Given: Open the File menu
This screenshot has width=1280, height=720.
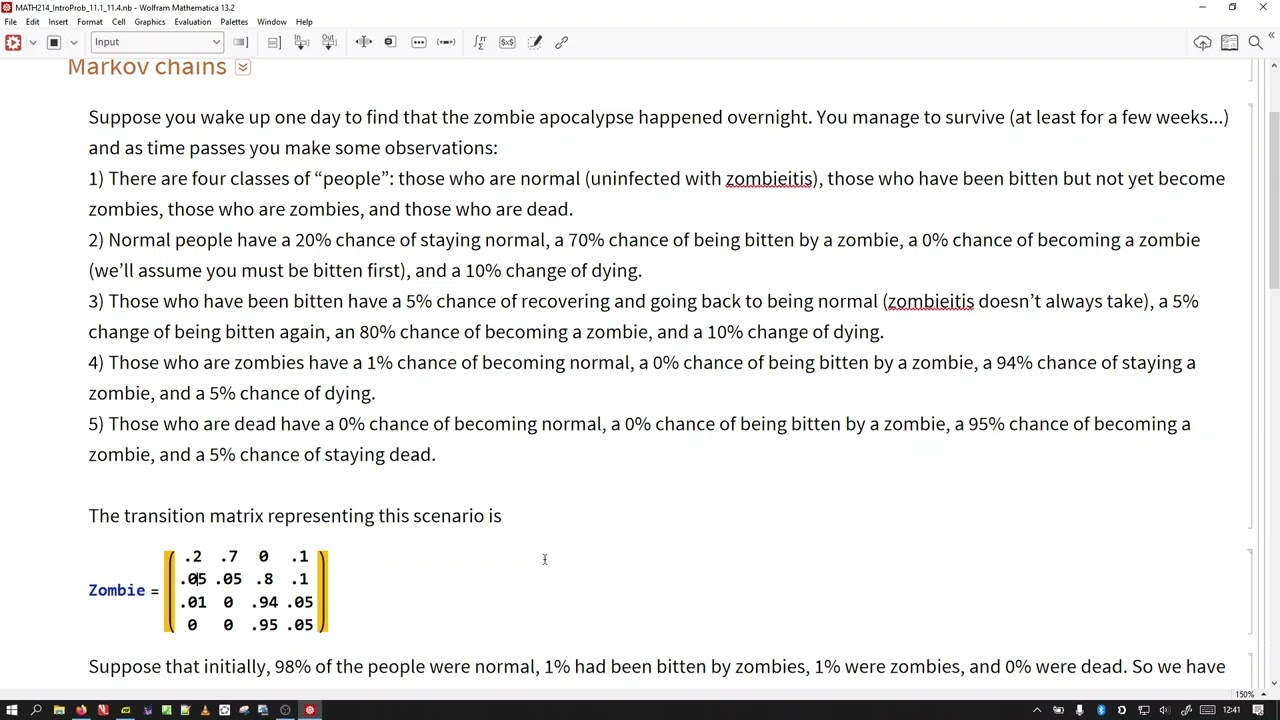Looking at the screenshot, I should [x=10, y=22].
